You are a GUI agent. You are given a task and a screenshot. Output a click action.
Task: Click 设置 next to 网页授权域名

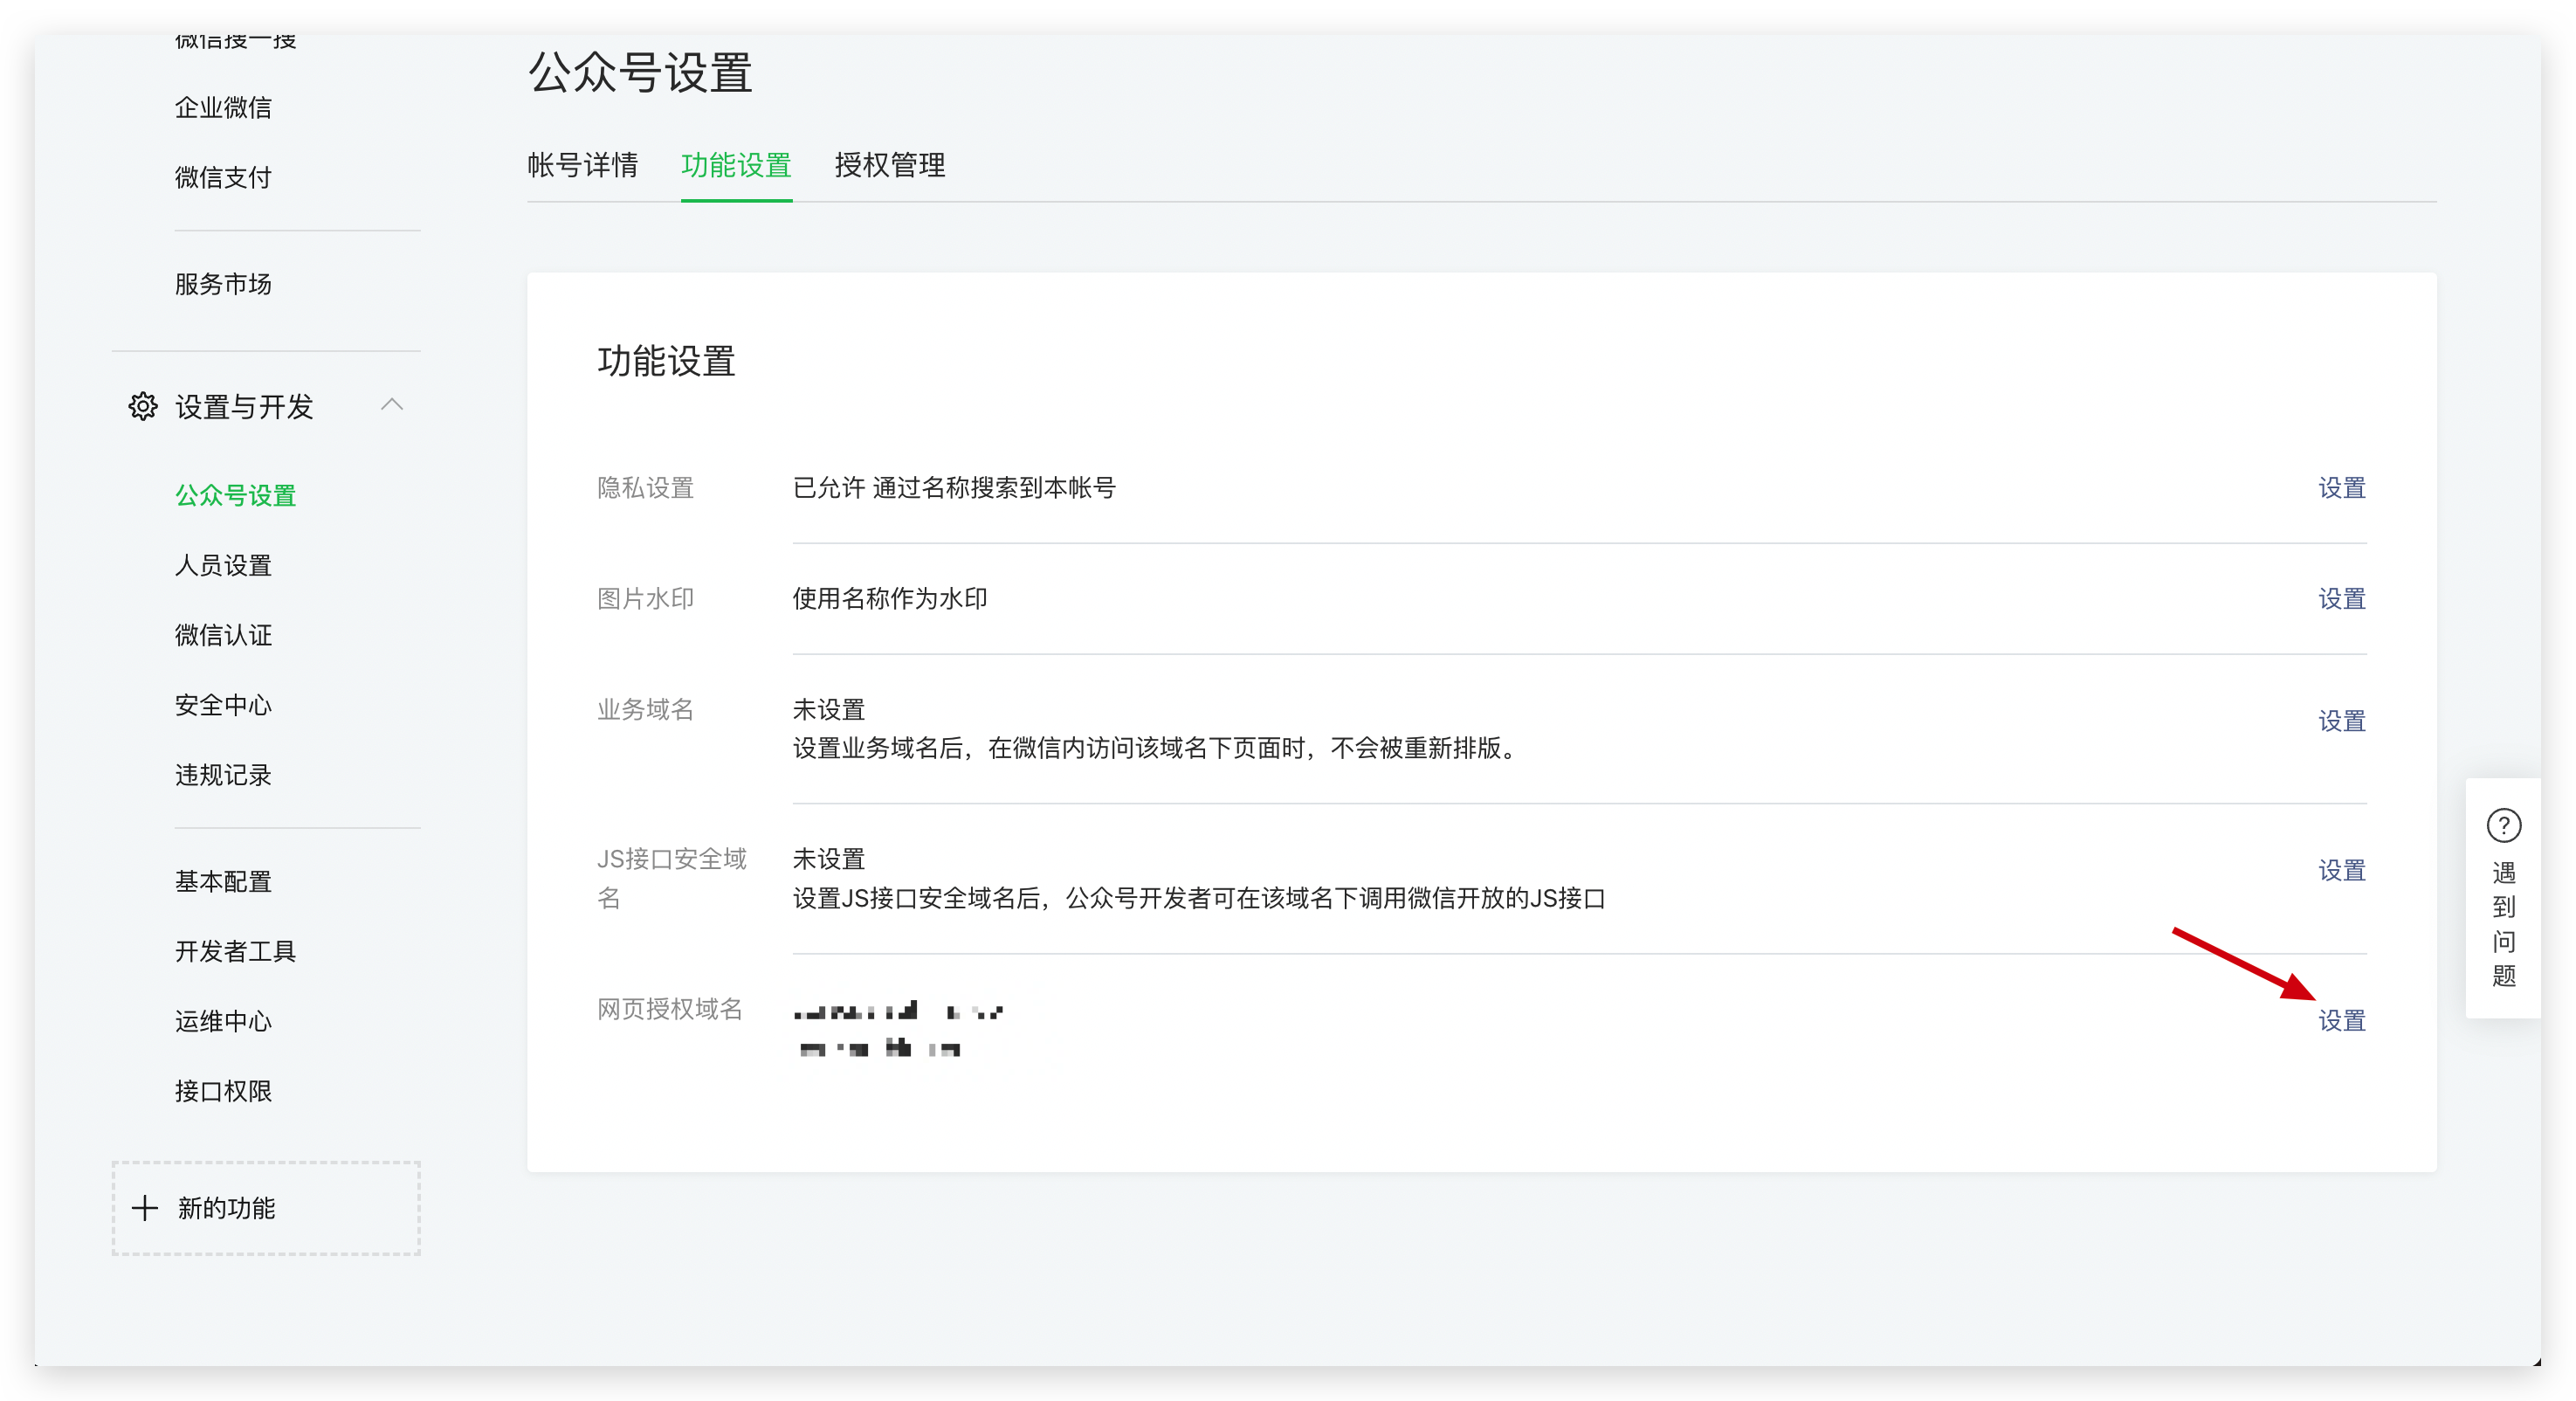(2342, 1020)
